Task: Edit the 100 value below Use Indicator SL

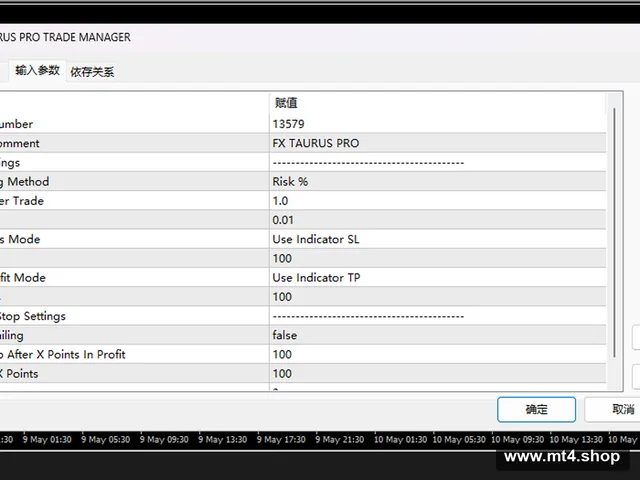Action: [x=438, y=258]
